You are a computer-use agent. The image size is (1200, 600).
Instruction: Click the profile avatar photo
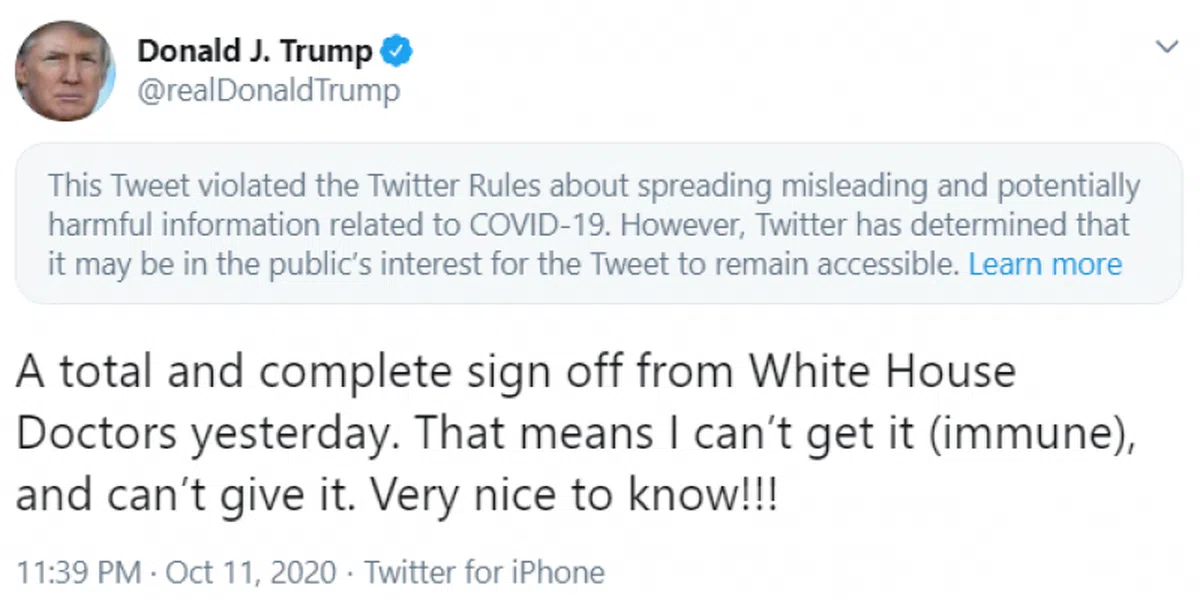pyautogui.click(x=65, y=70)
